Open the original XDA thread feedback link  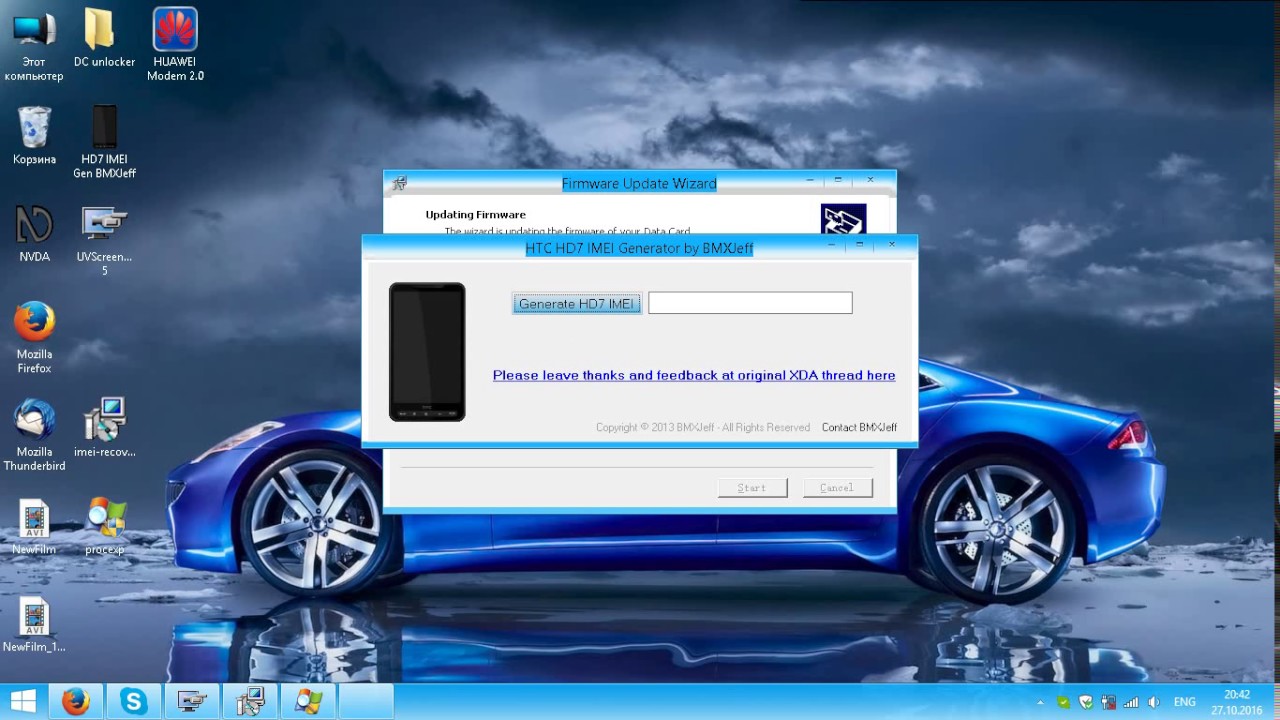pyautogui.click(x=694, y=375)
